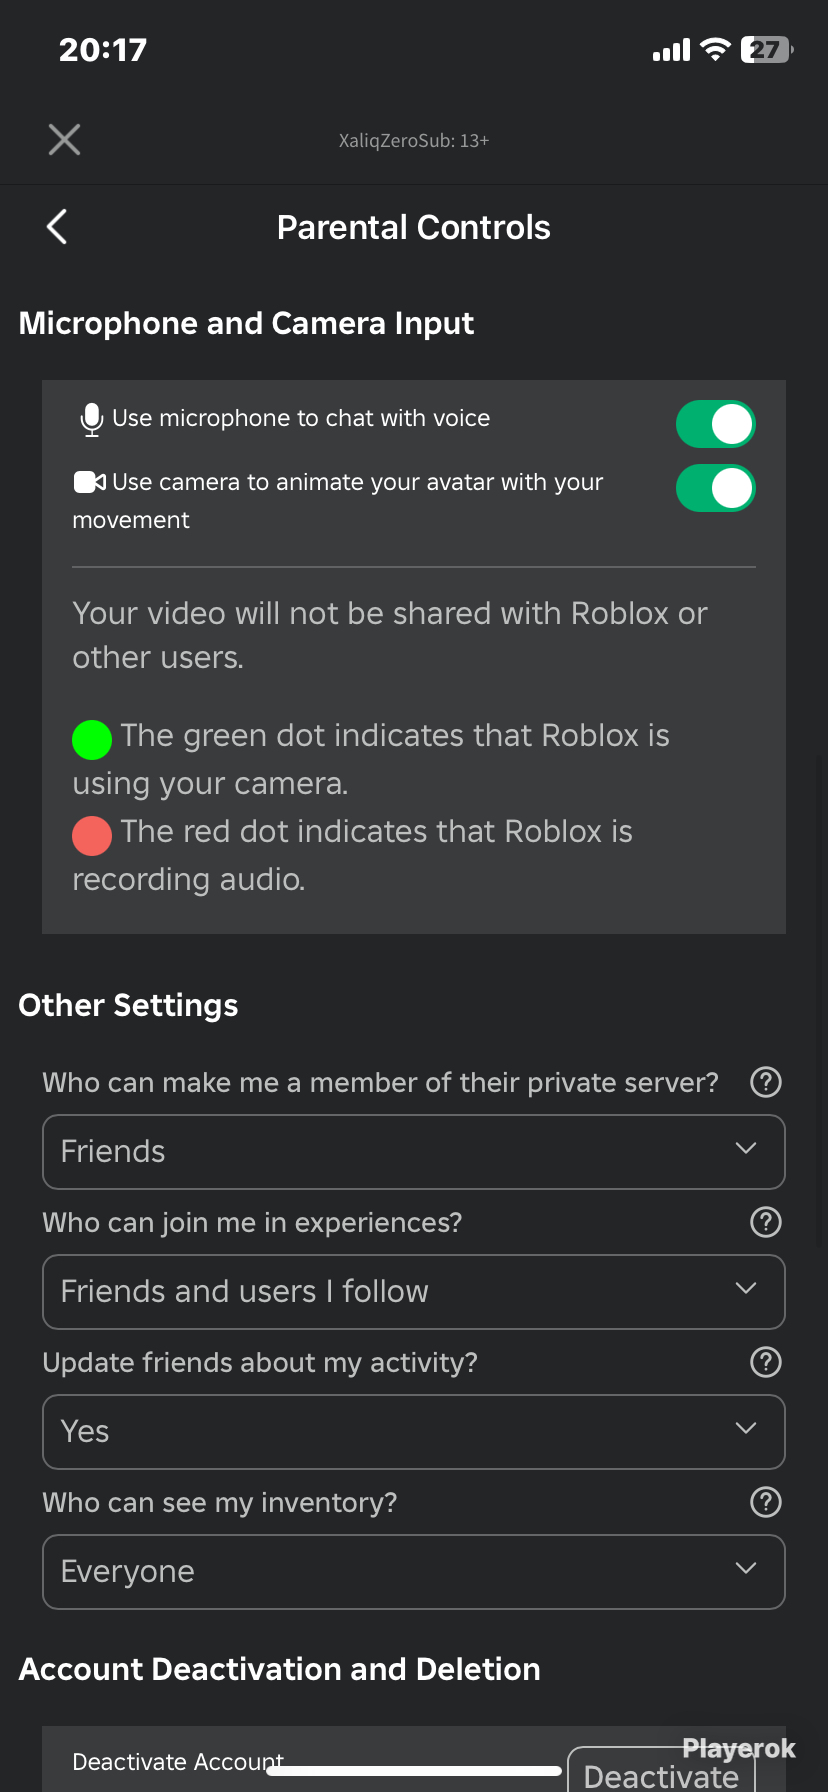828x1792 pixels.
Task: Click 'Use microphone to chat with voice' label
Action: (301, 418)
